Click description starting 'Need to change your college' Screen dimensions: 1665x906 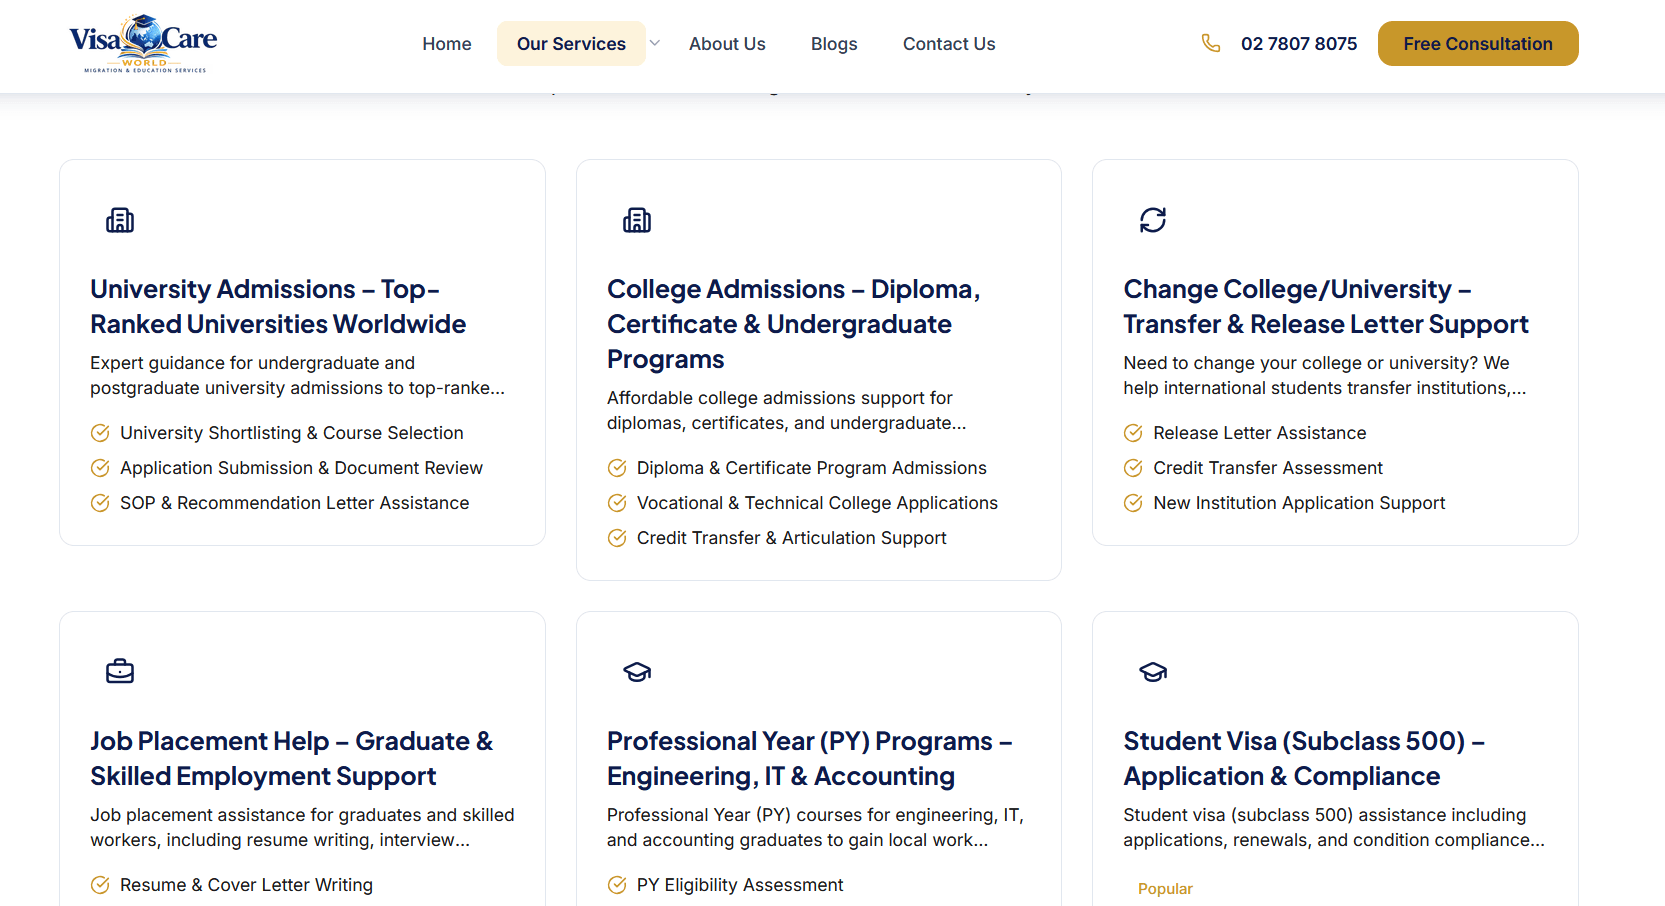1325,376
